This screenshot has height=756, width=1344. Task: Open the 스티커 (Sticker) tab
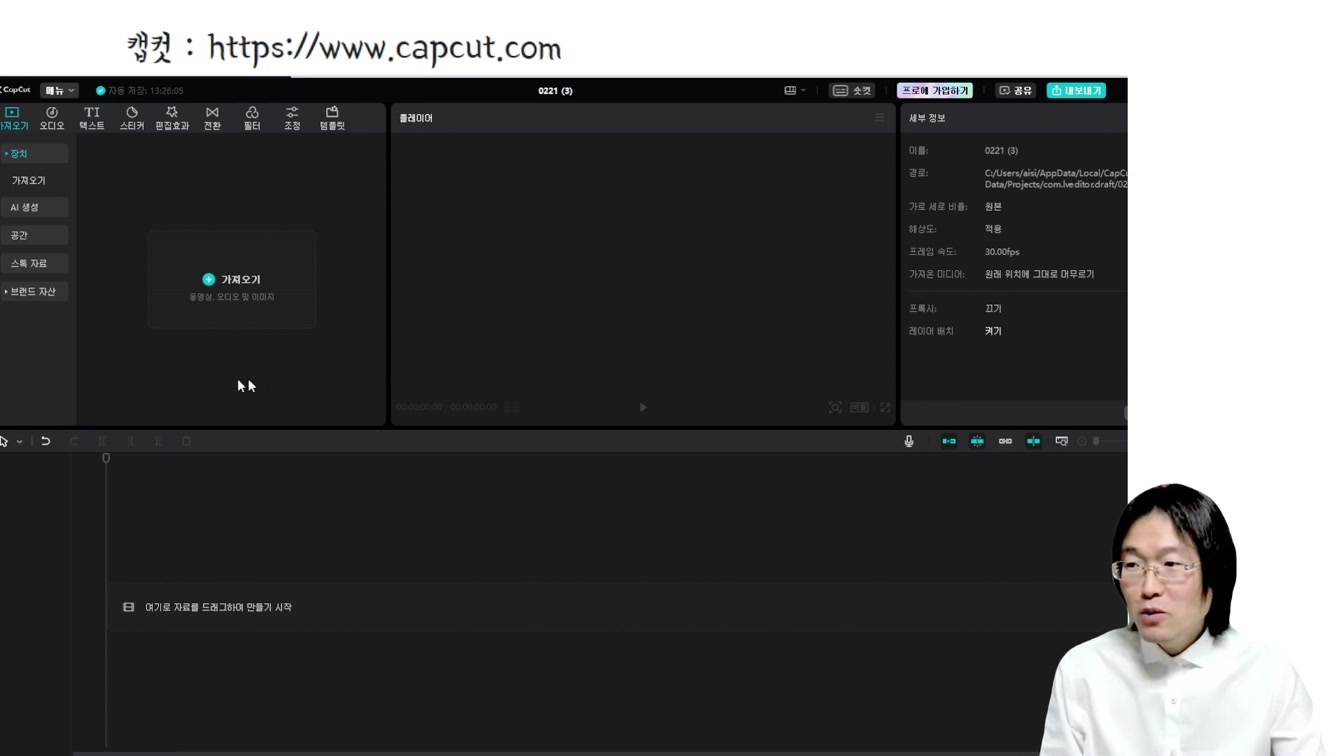(x=132, y=118)
